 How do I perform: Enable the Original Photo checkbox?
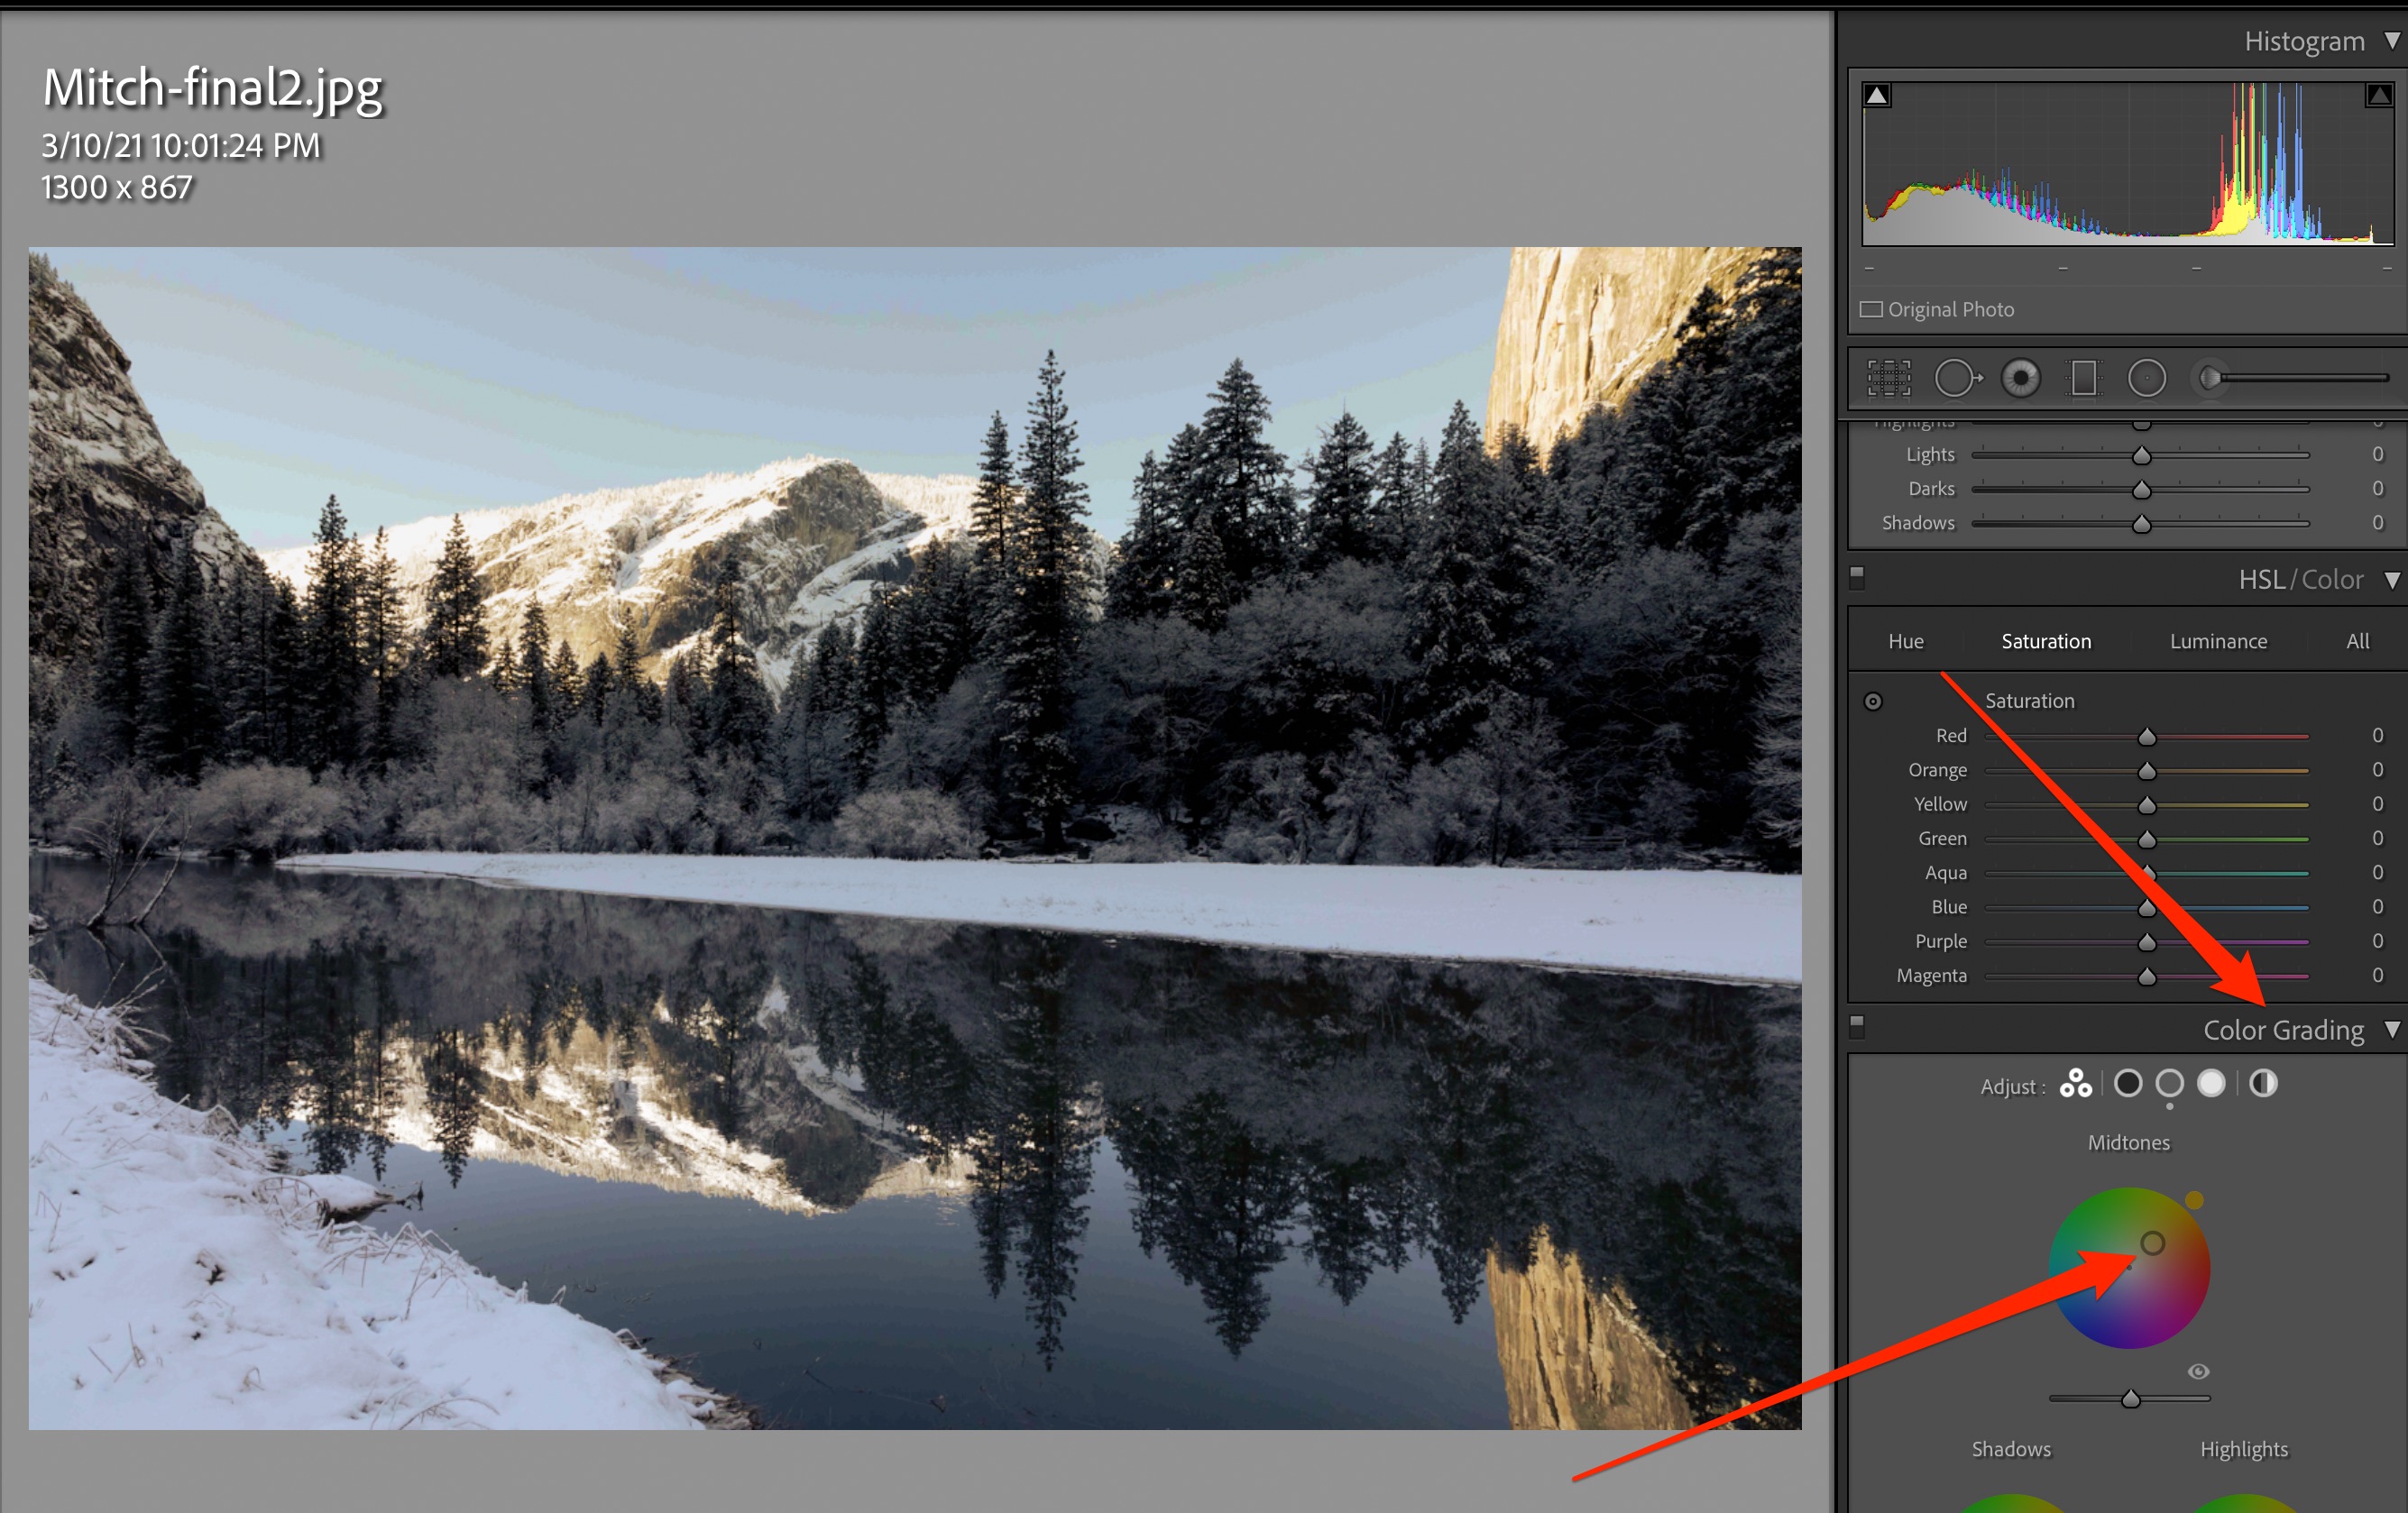coord(1871,310)
